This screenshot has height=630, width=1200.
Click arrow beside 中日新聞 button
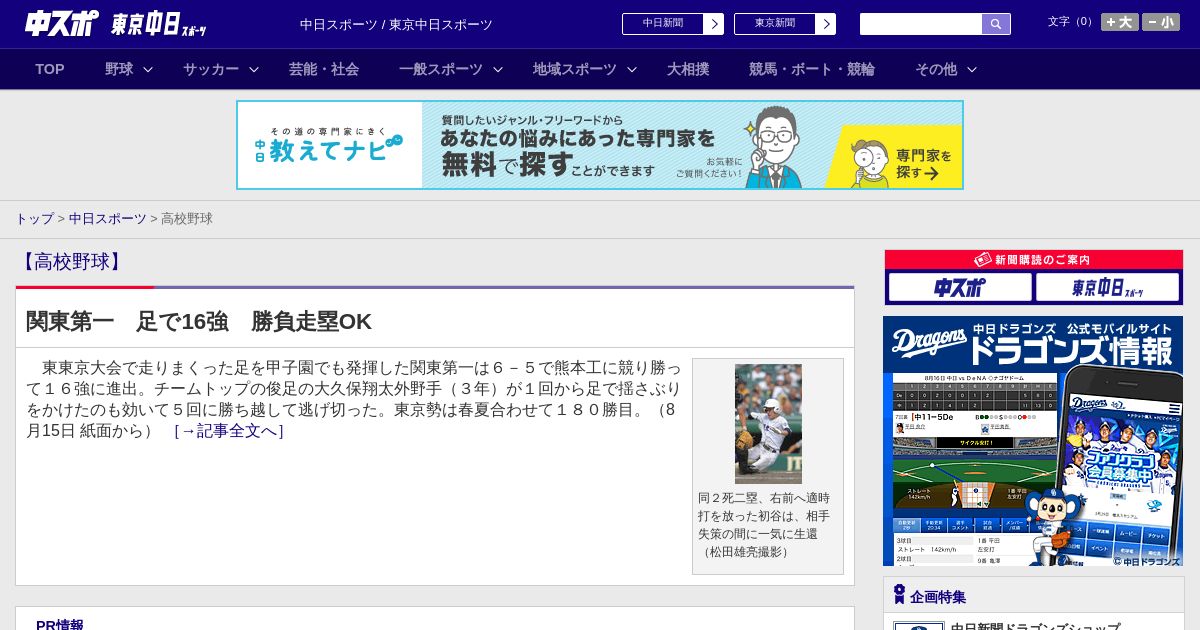(714, 24)
